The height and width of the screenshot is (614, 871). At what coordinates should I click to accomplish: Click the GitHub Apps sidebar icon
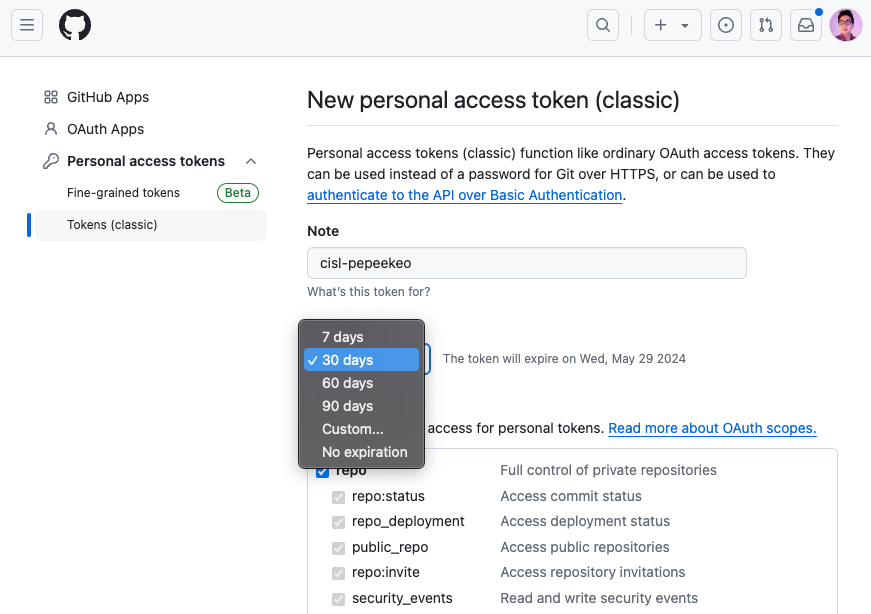click(51, 97)
